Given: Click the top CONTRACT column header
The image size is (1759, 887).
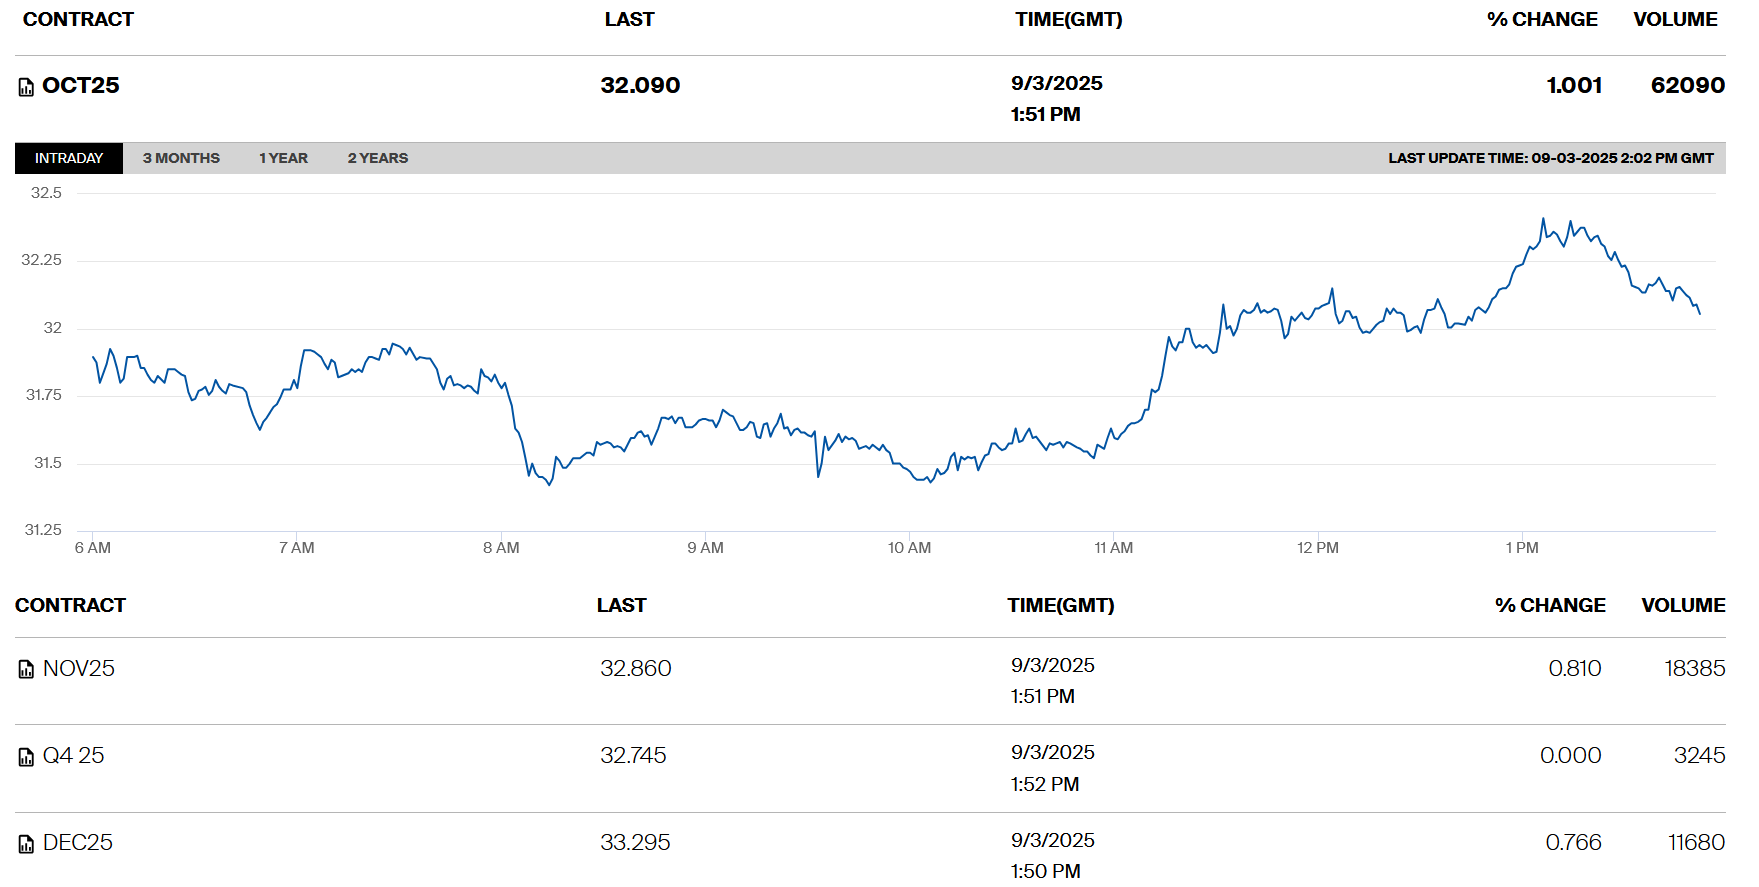Looking at the screenshot, I should pyautogui.click(x=78, y=20).
